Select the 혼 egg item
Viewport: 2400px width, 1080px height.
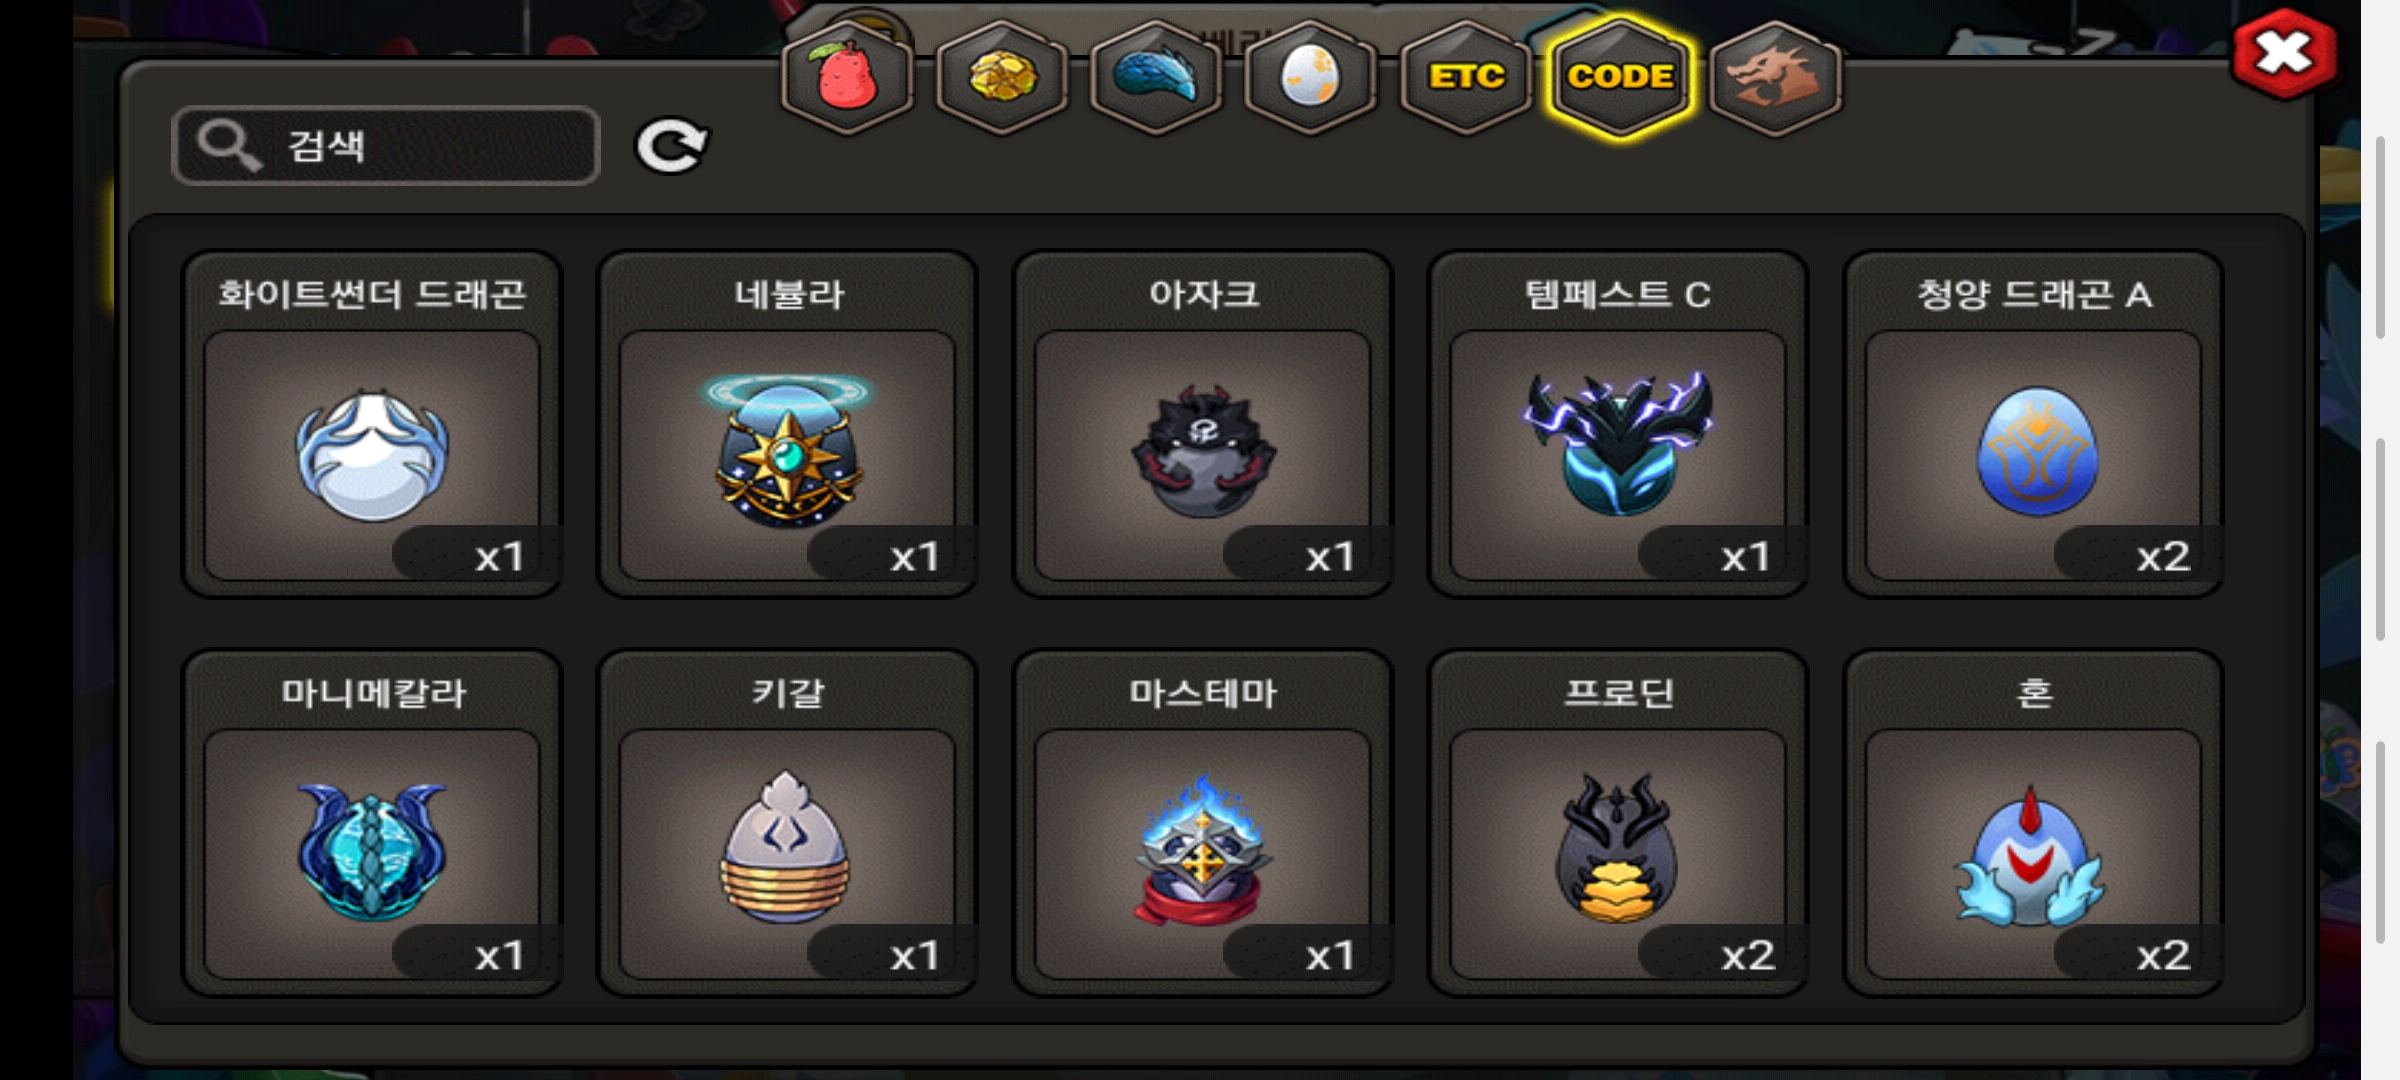tap(2034, 823)
